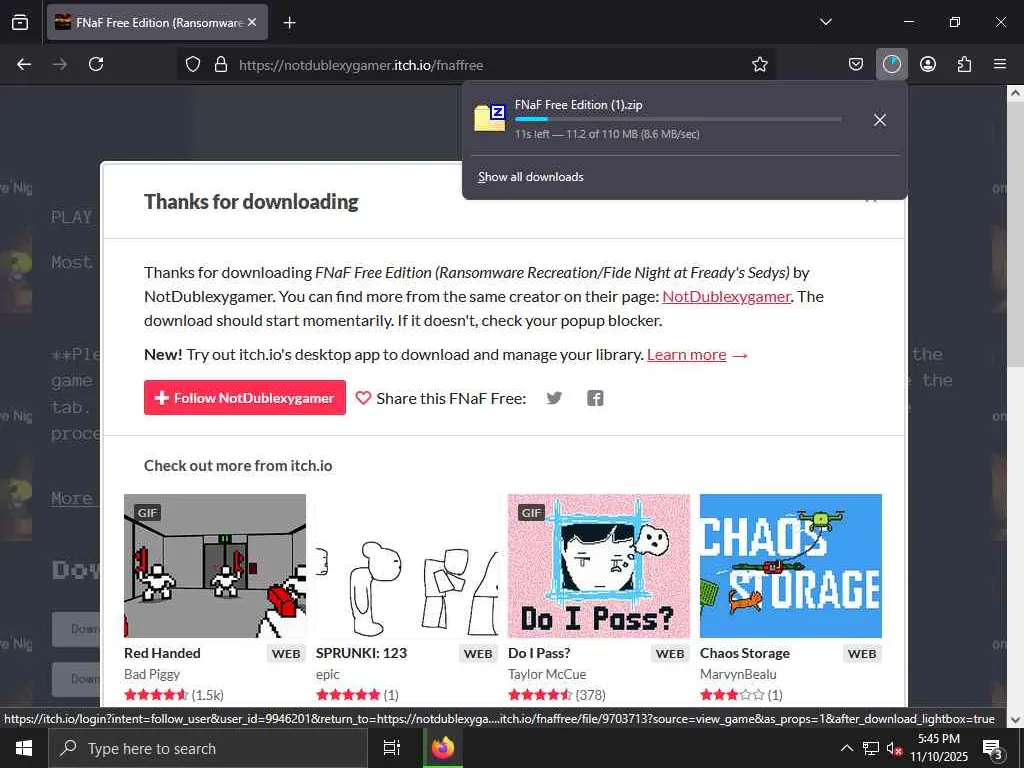The width and height of the screenshot is (1024, 768).
Task: Expand the list all tabs chevron
Action: coord(825,22)
